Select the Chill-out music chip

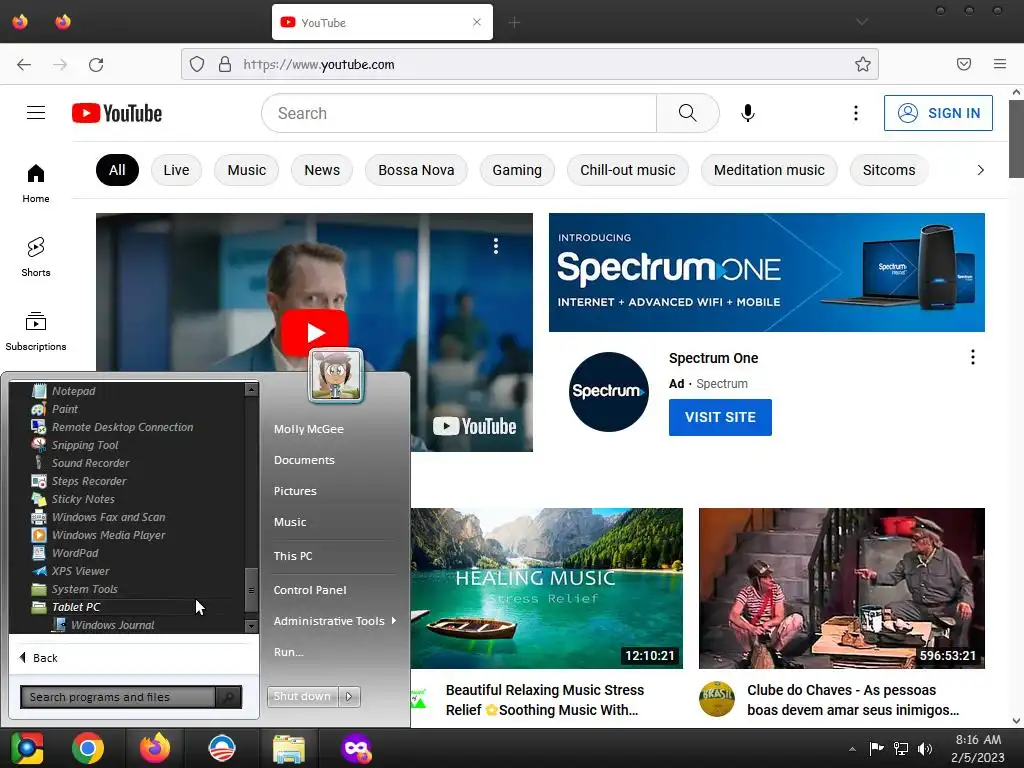point(628,170)
